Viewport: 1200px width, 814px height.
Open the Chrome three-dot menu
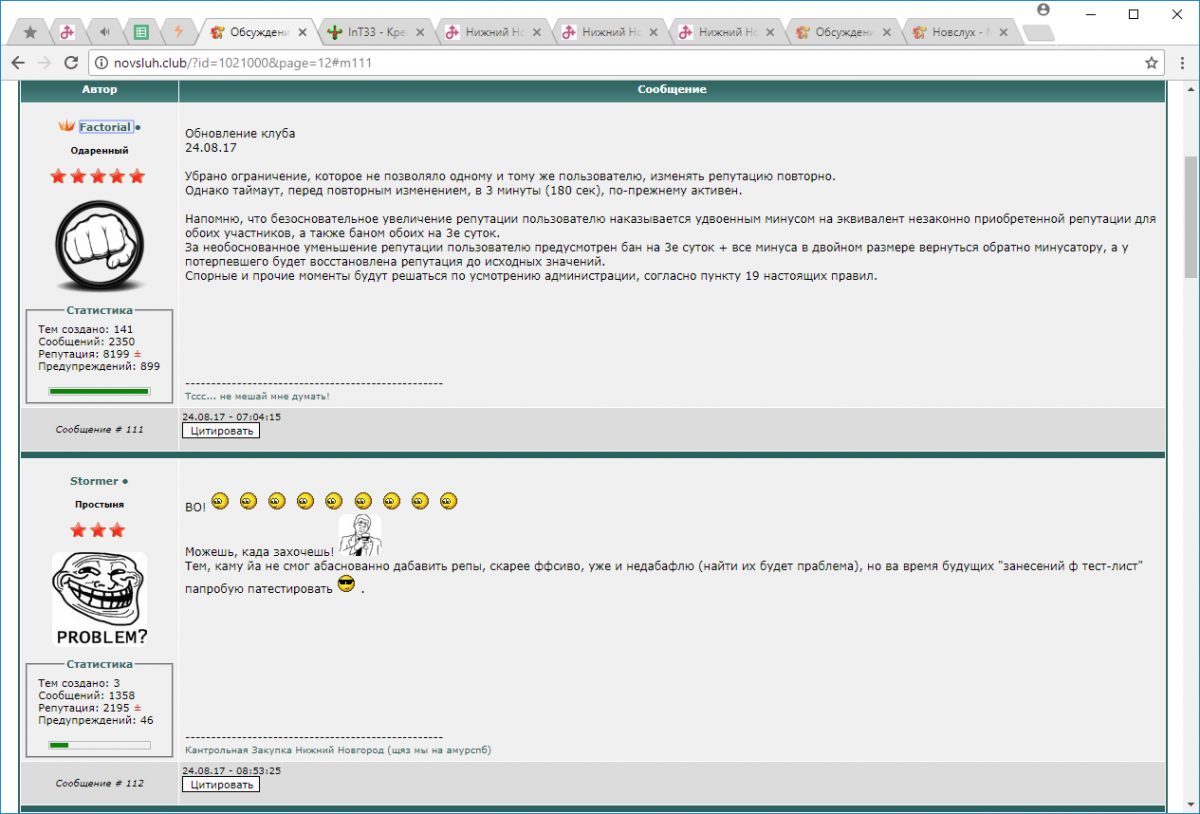coord(1181,62)
